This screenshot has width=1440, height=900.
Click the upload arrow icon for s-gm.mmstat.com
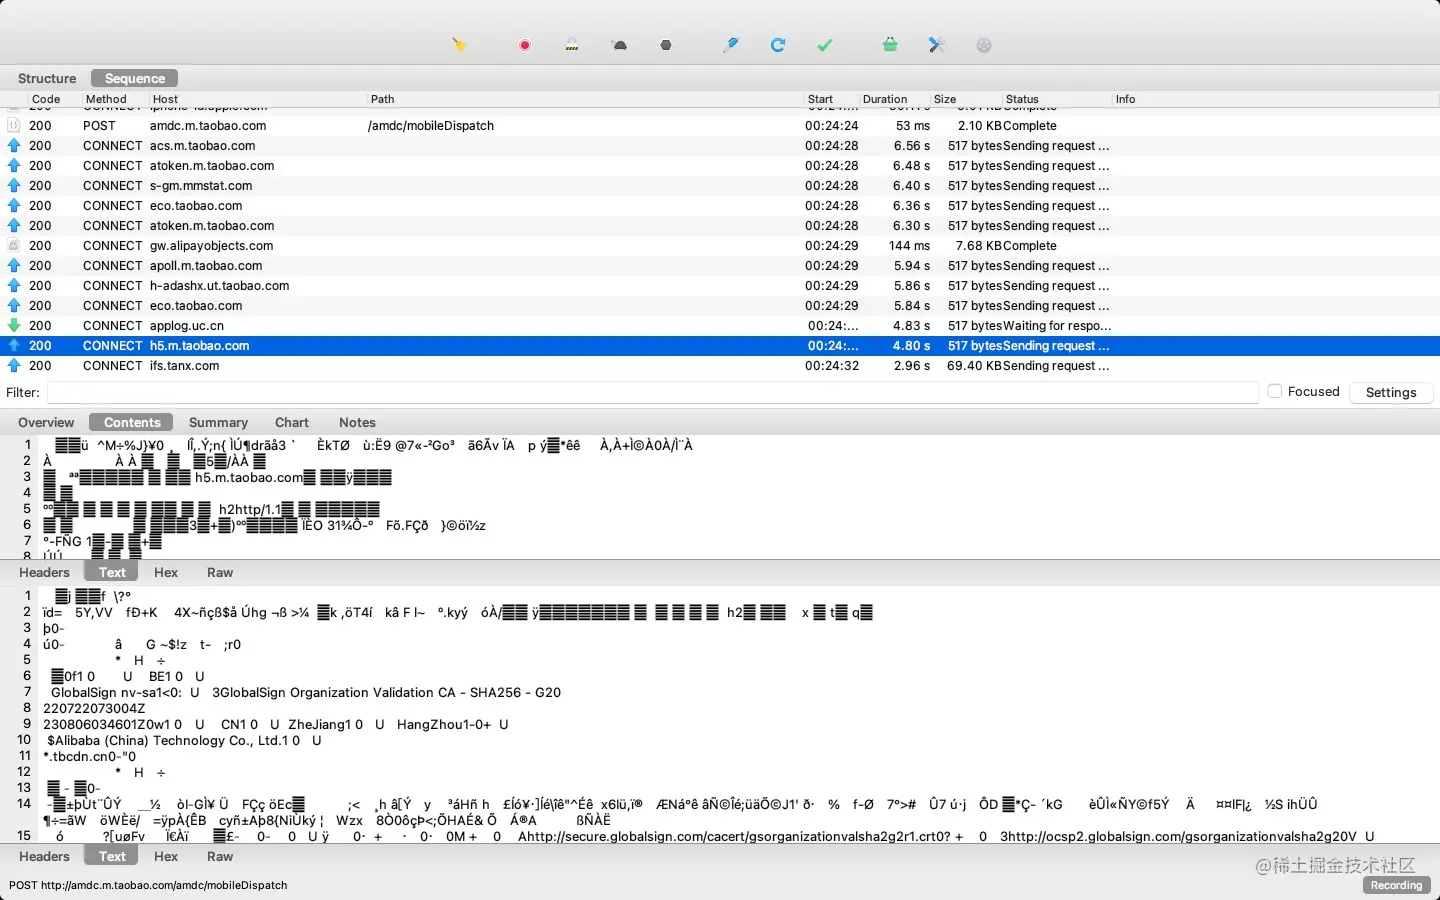click(x=14, y=186)
